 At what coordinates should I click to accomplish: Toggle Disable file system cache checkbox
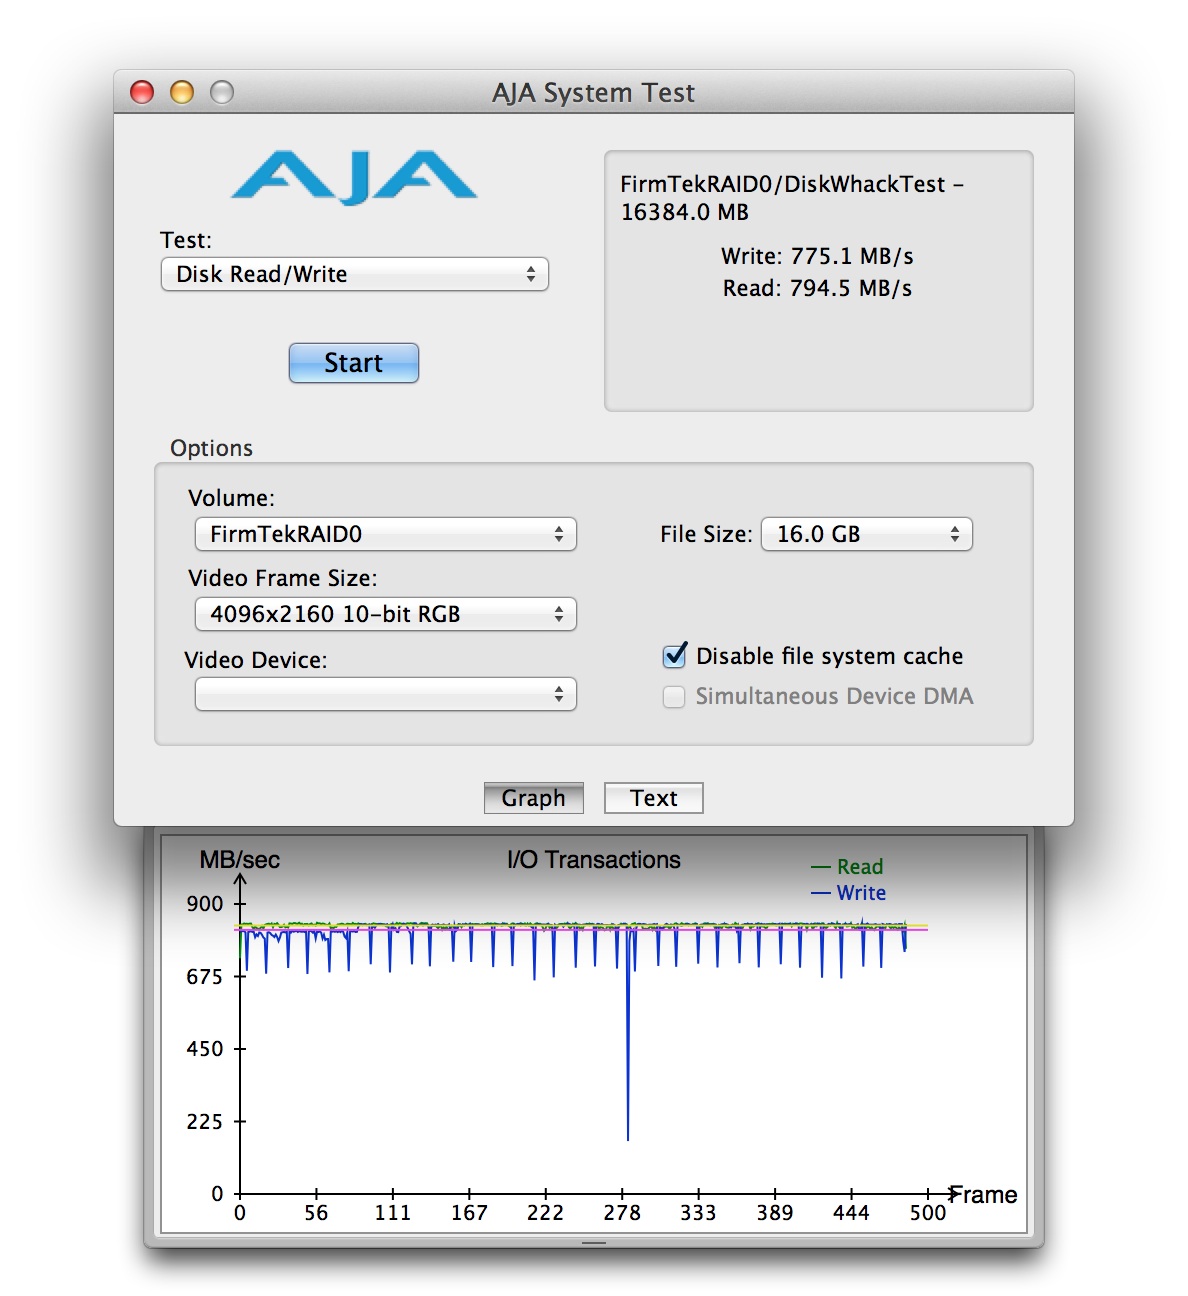pyautogui.click(x=675, y=656)
